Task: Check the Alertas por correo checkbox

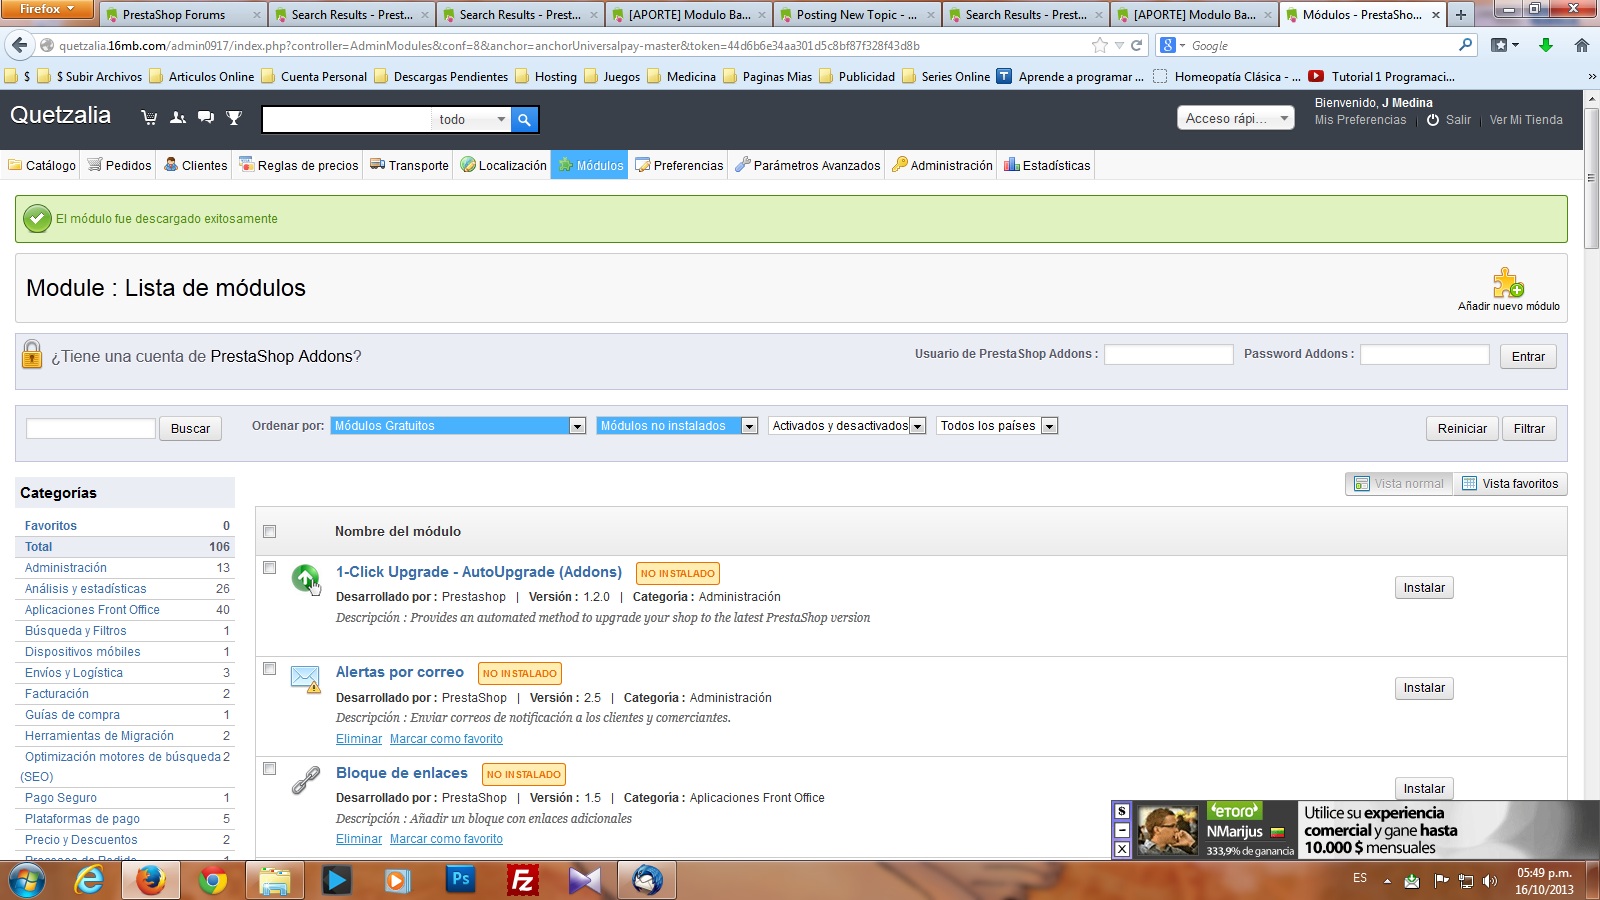Action: point(269,669)
